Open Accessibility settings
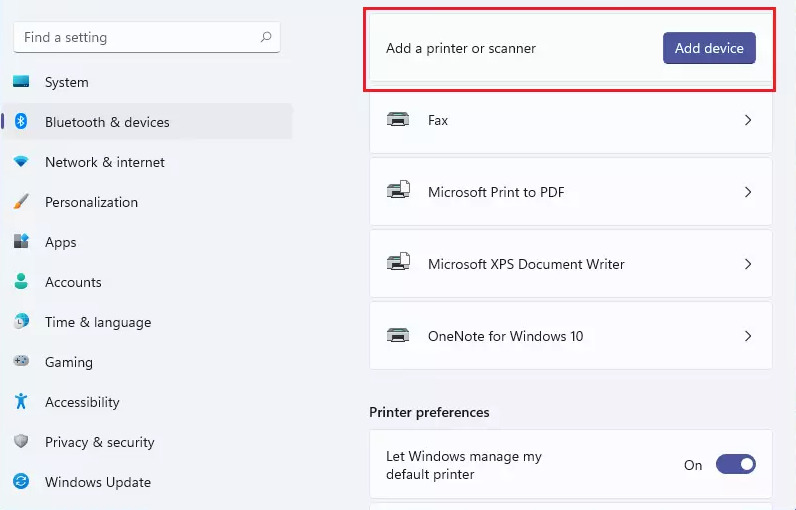This screenshot has width=796, height=510. coord(147,402)
